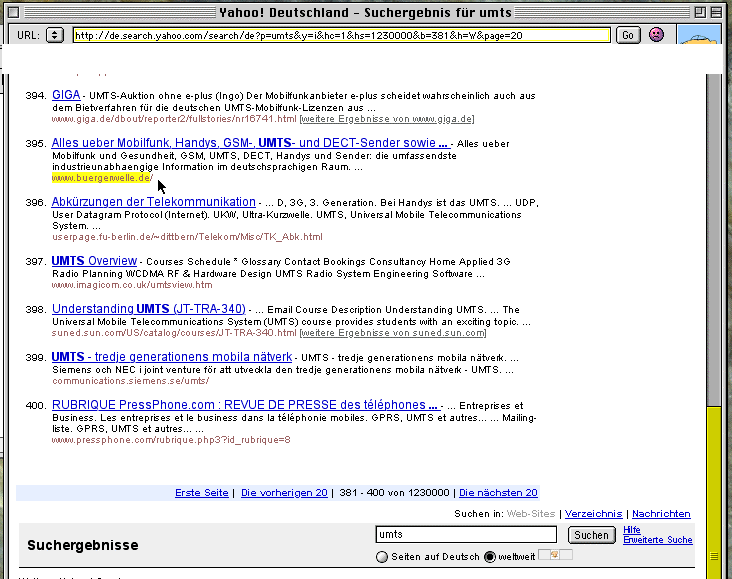Screen dimensions: 732x579
Task: Click the window zoom box in title bar
Action: pos(700,13)
